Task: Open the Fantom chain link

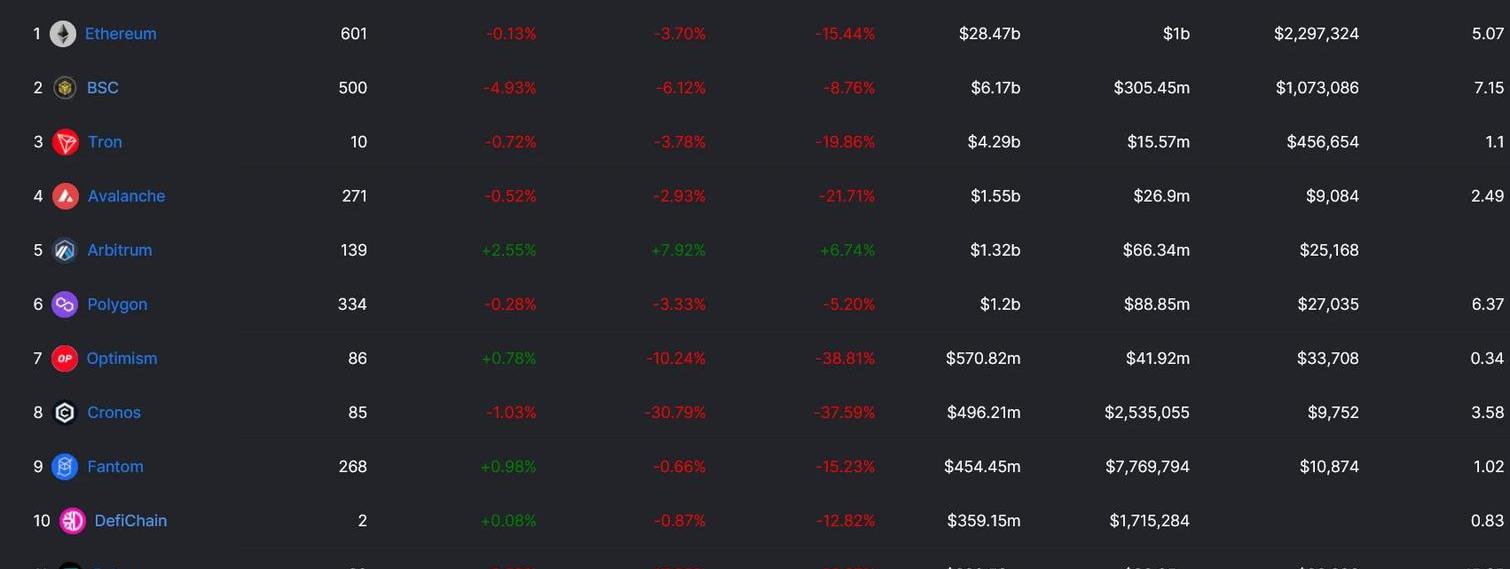Action: pyautogui.click(x=115, y=466)
